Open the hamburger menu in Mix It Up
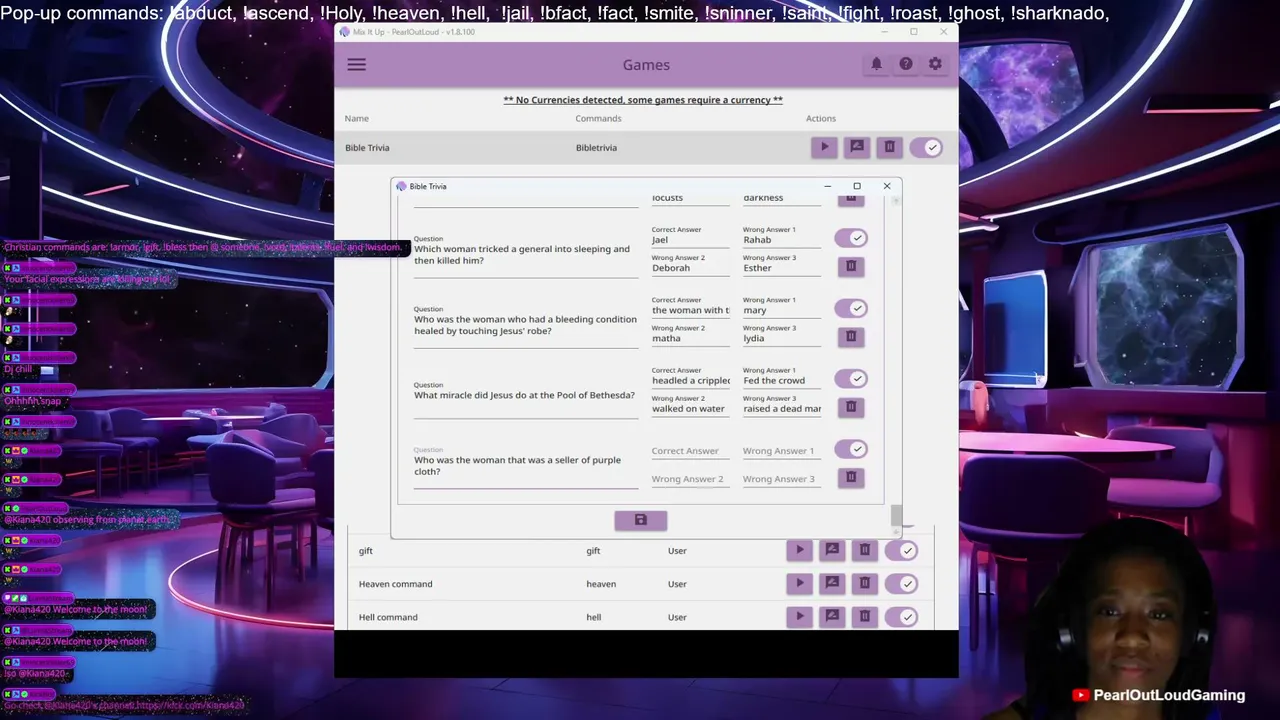 tap(357, 65)
